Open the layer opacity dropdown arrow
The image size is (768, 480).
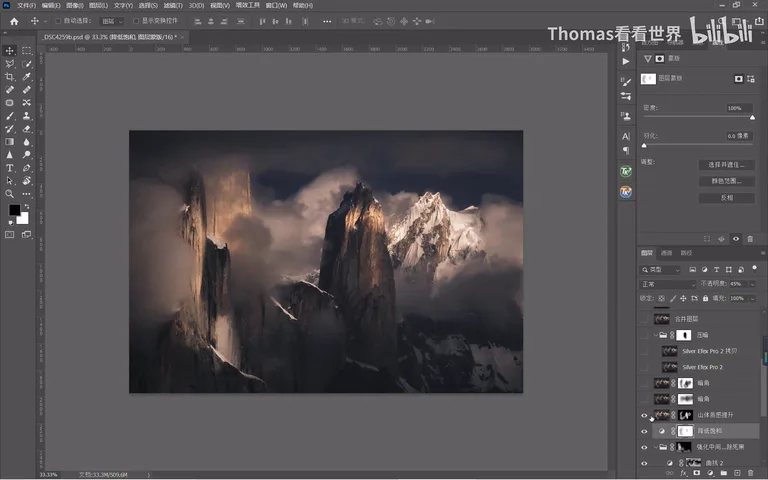[752, 284]
